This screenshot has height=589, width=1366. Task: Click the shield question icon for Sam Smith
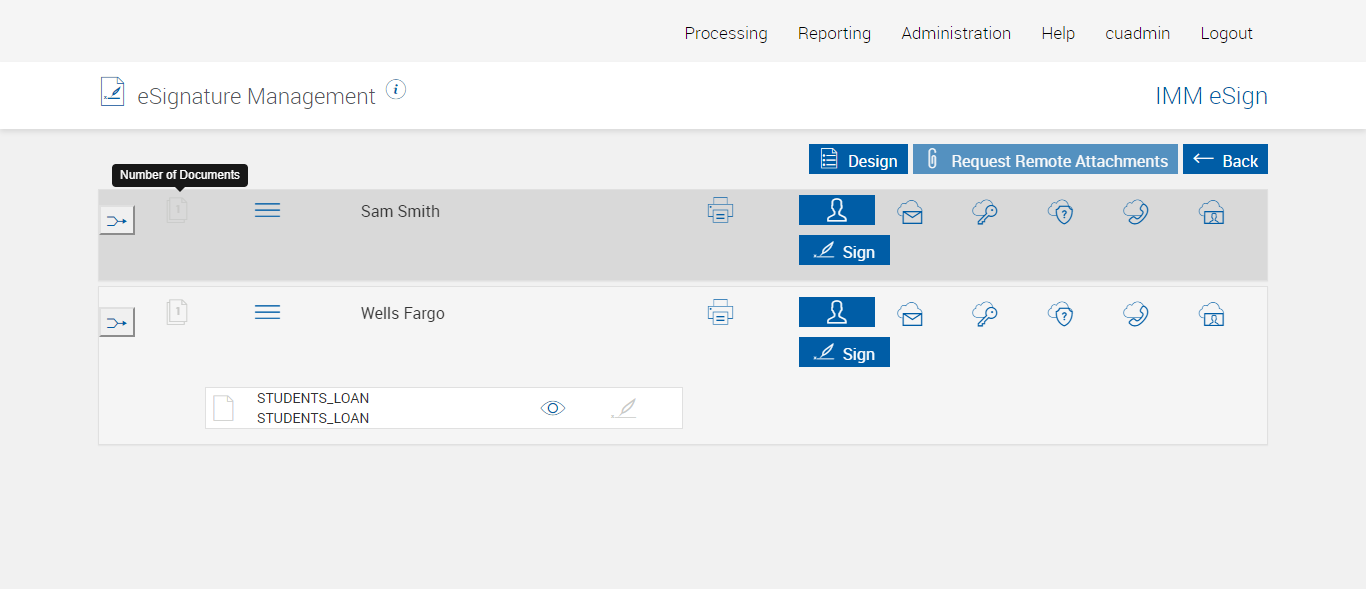click(x=1060, y=212)
